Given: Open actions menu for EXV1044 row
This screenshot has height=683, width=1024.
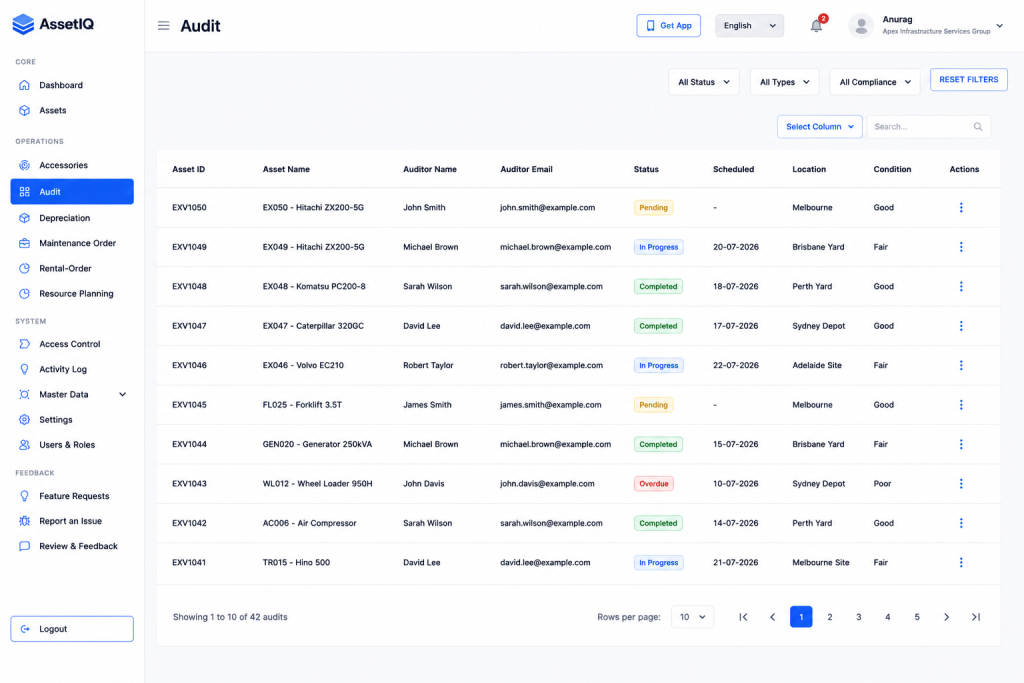Looking at the screenshot, I should 961,444.
